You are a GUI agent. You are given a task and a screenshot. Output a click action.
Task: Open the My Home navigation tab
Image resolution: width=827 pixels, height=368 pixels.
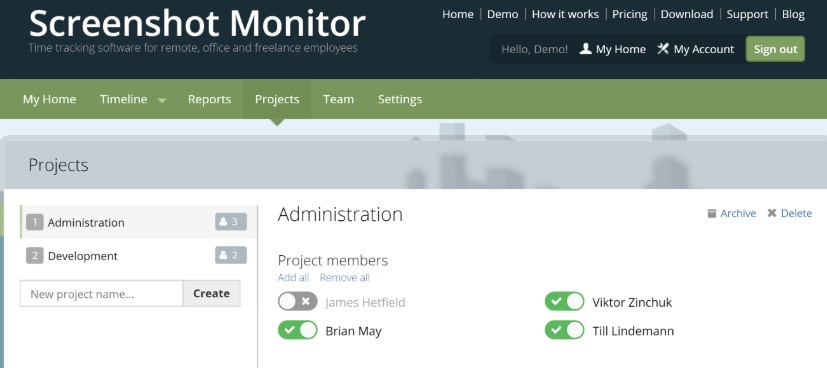point(49,99)
